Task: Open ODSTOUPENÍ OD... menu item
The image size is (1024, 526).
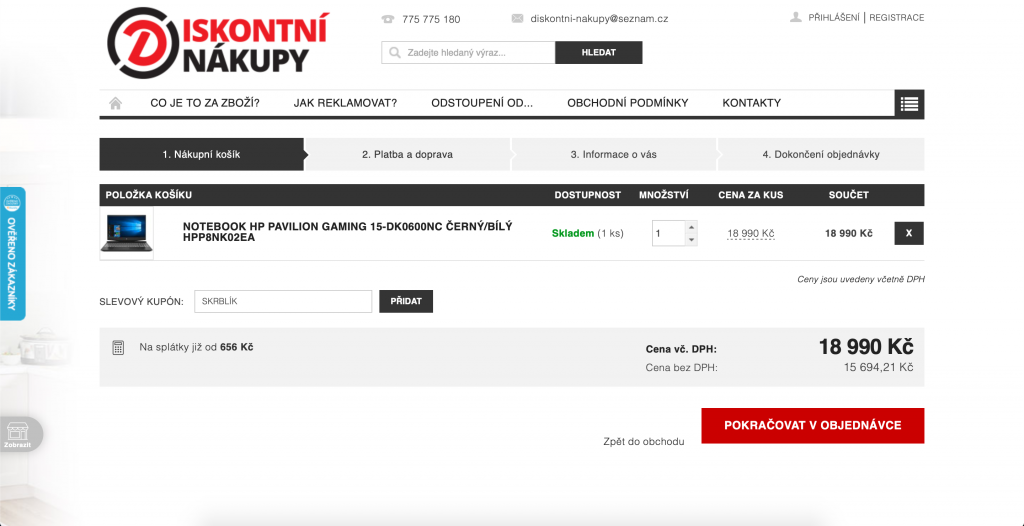Action: [x=482, y=103]
